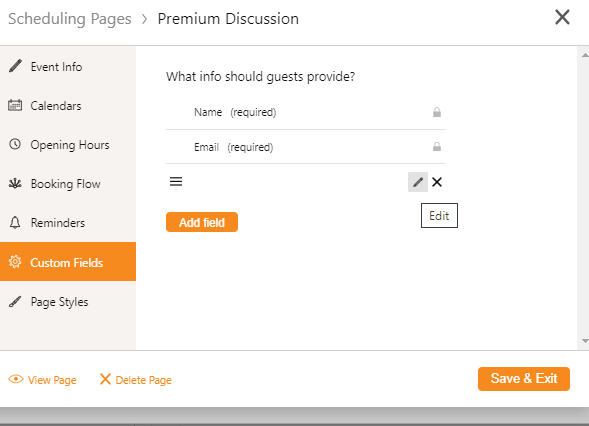
Task: Click the Delete Page link
Action: [143, 380]
